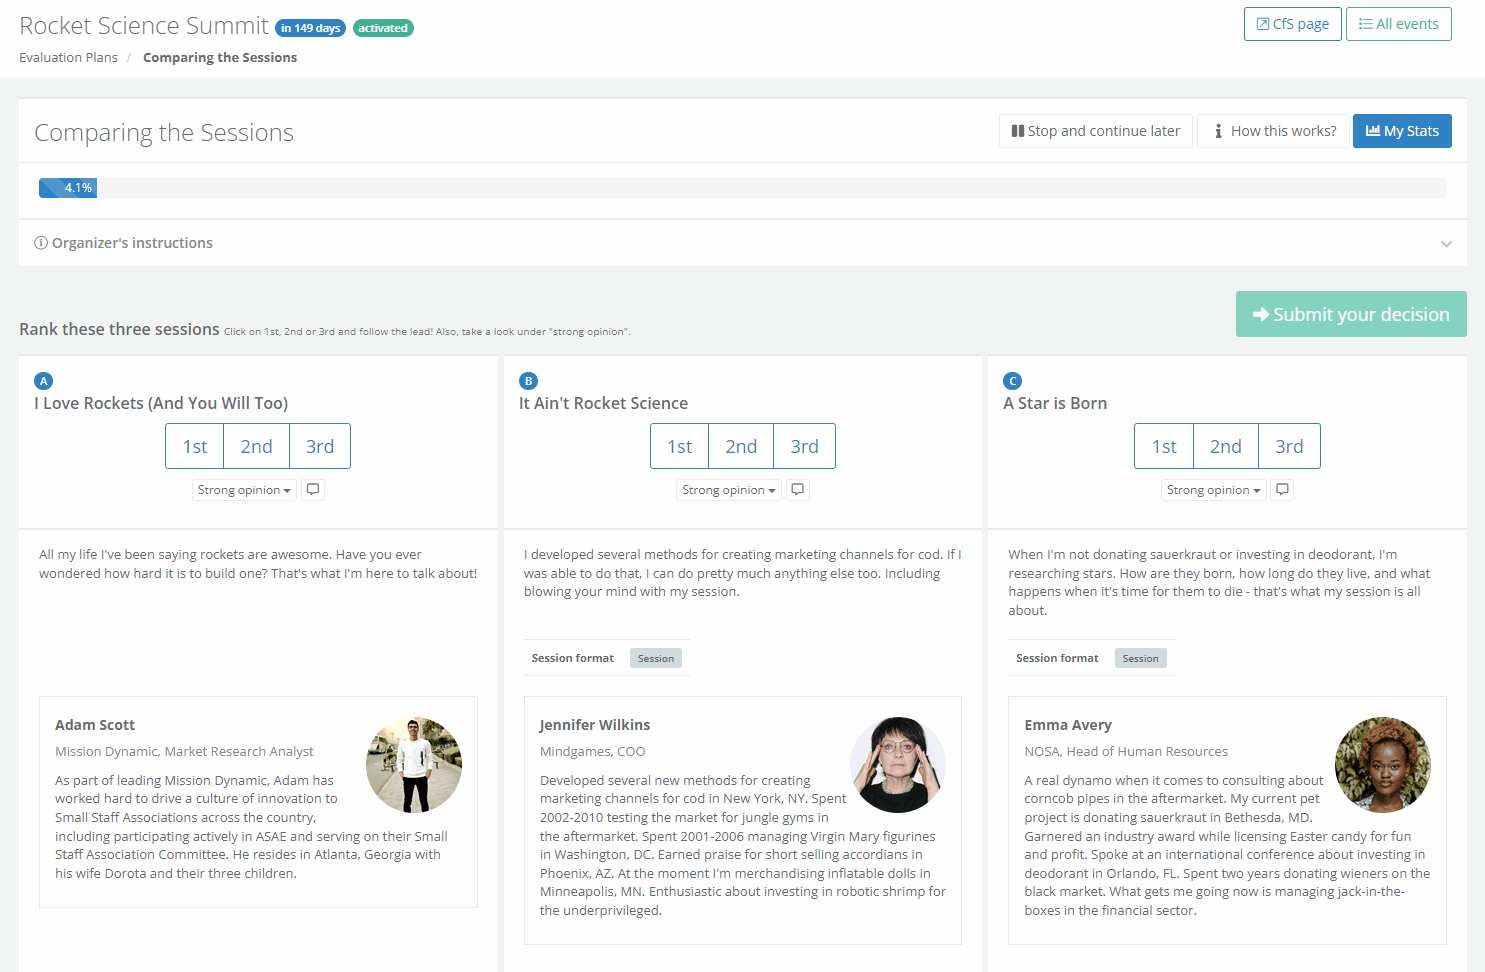Rank I Love Rockets as 1st
Image resolution: width=1485 pixels, height=972 pixels.
point(195,447)
